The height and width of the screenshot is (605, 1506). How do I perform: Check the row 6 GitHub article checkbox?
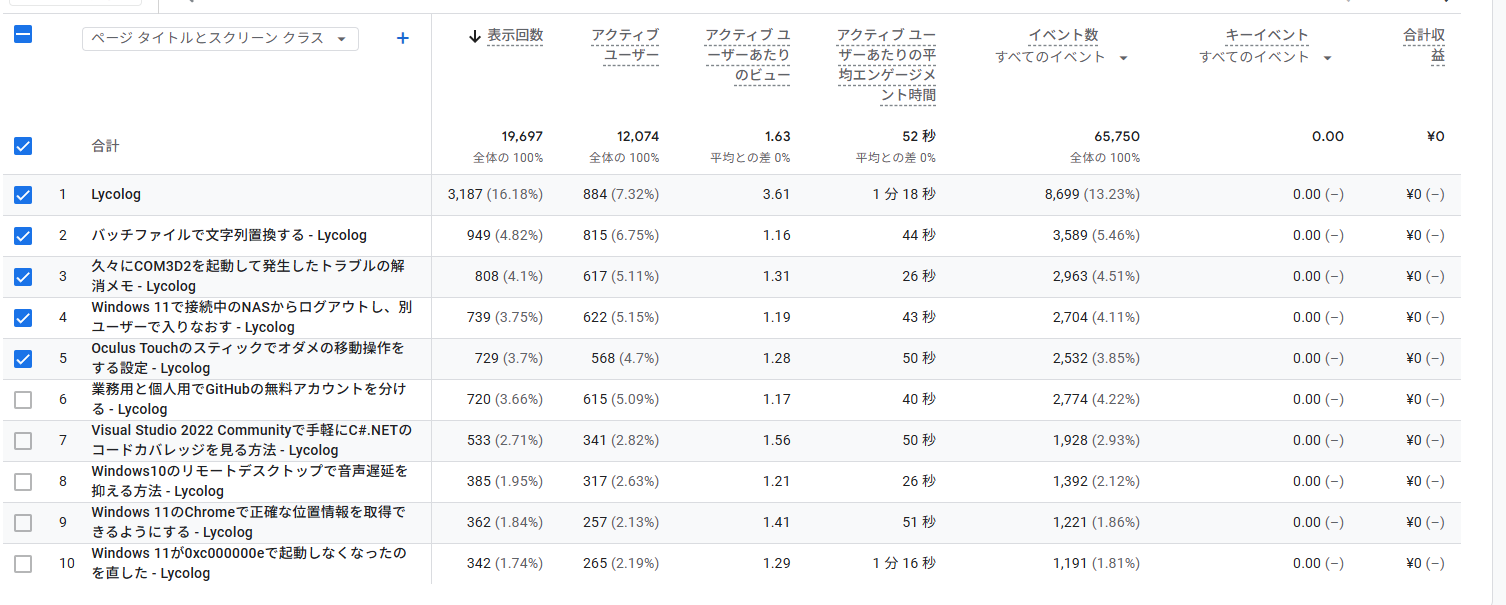(x=23, y=400)
